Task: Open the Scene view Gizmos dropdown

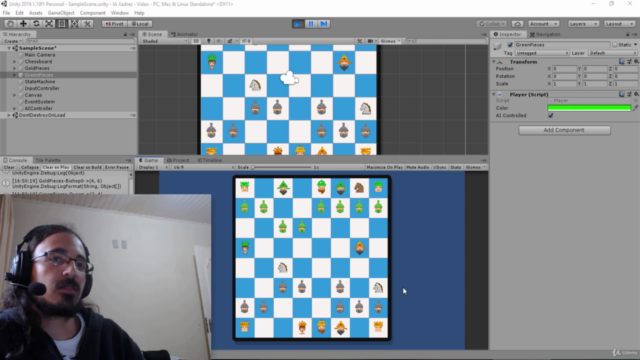Action: [390, 41]
